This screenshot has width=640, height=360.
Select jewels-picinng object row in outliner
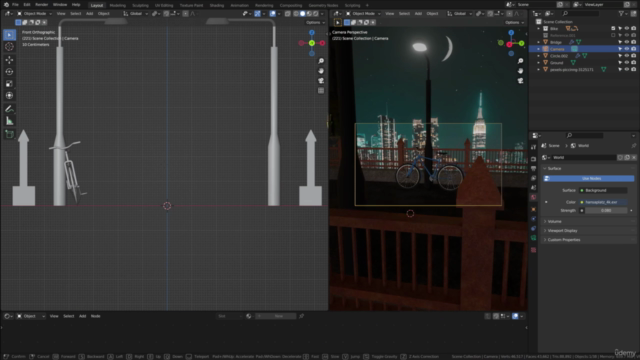coord(583,70)
